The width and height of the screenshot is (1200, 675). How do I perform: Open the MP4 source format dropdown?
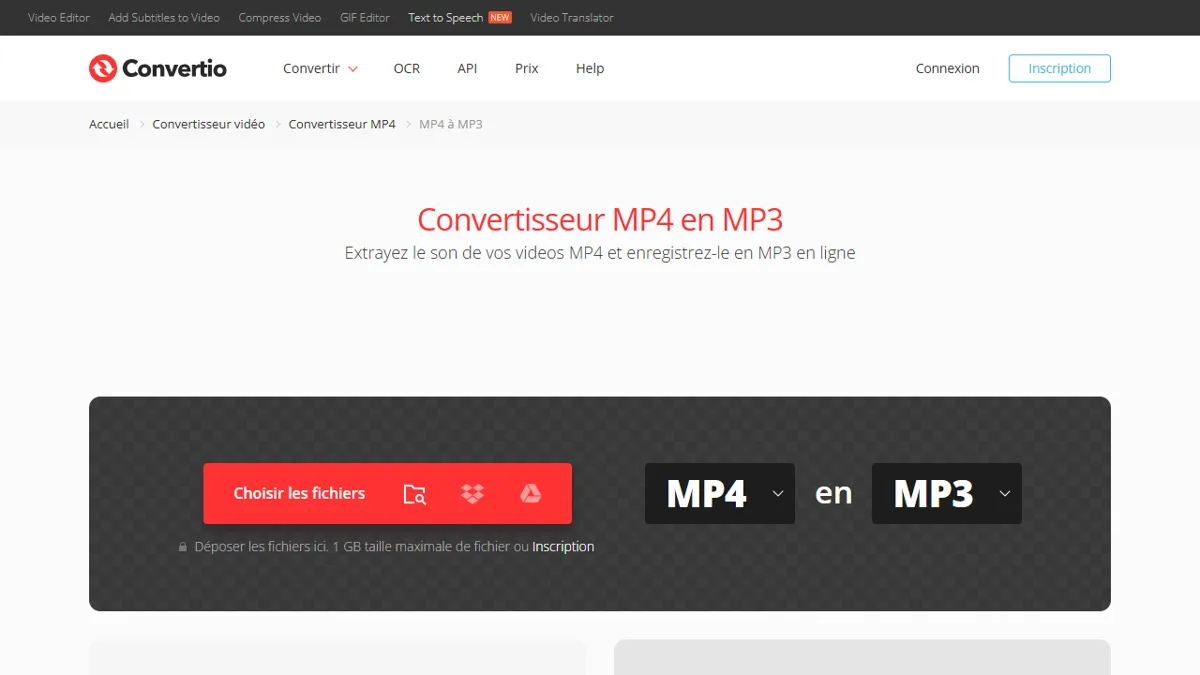pos(720,493)
